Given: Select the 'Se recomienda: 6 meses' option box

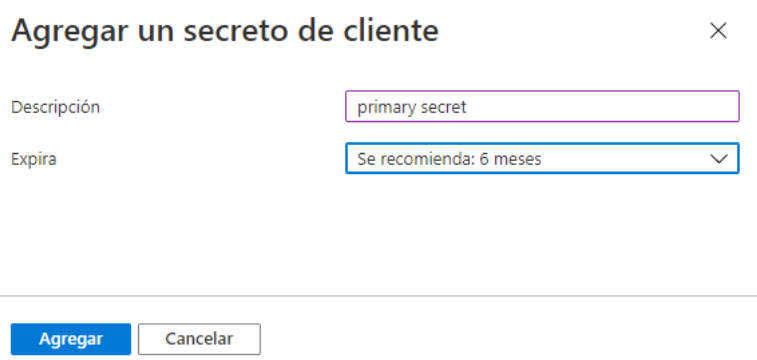Looking at the screenshot, I should point(542,158).
